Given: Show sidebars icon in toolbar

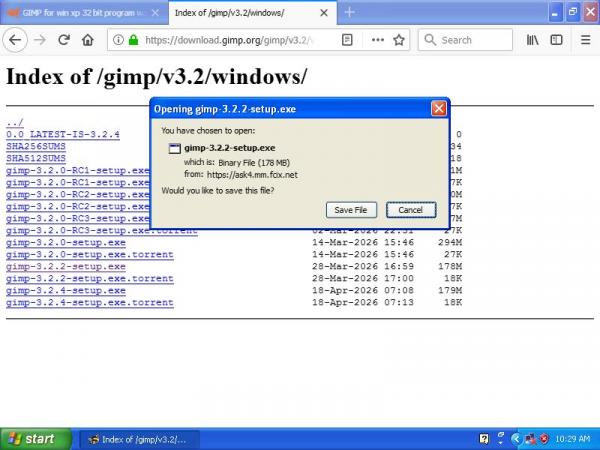Looking at the screenshot, I should [556, 40].
